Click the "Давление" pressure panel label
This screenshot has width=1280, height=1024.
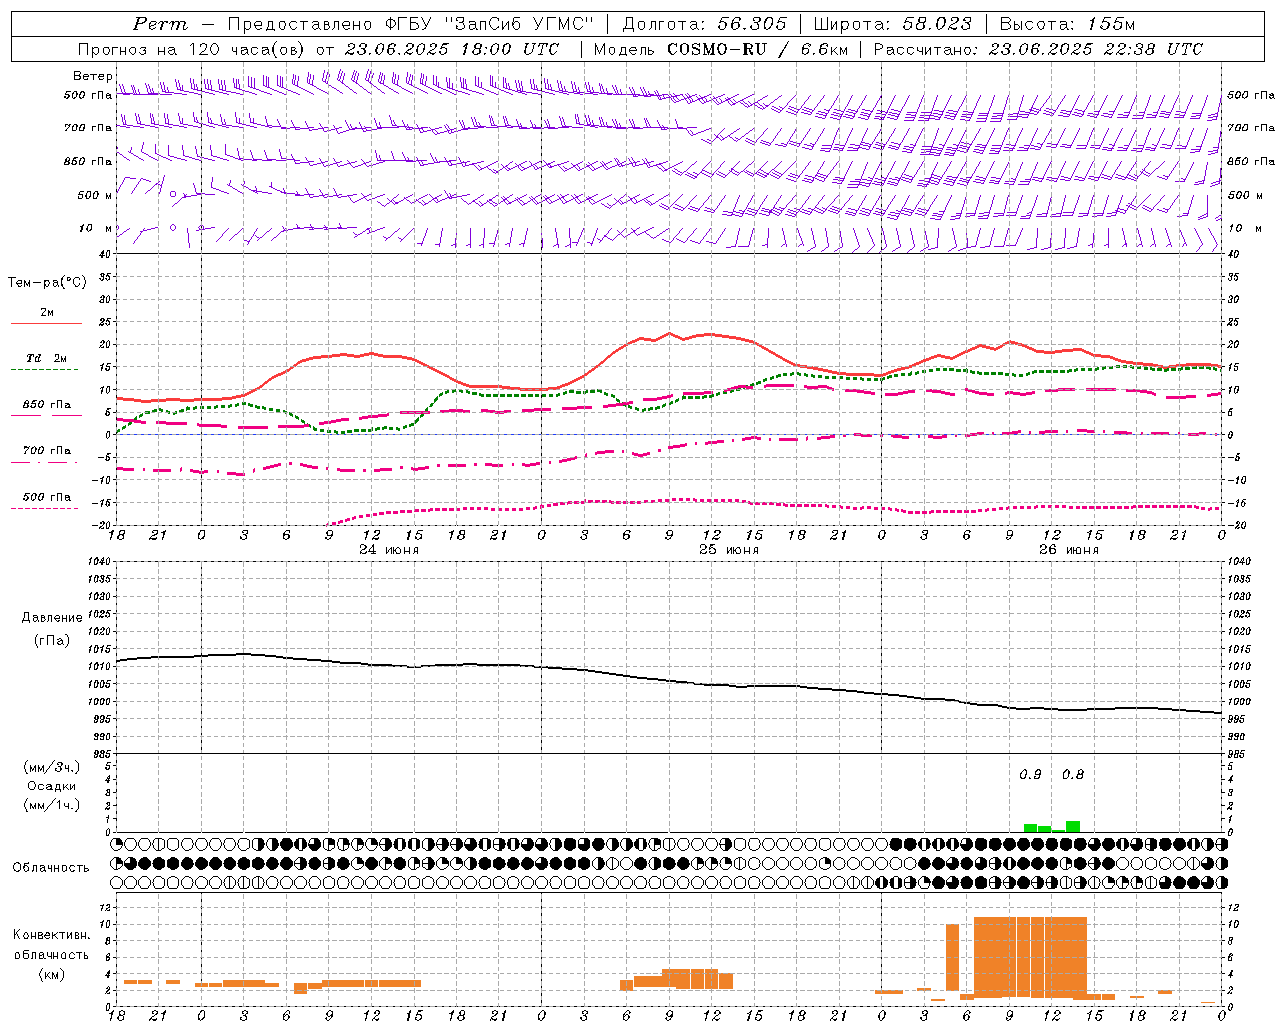(x=52, y=618)
